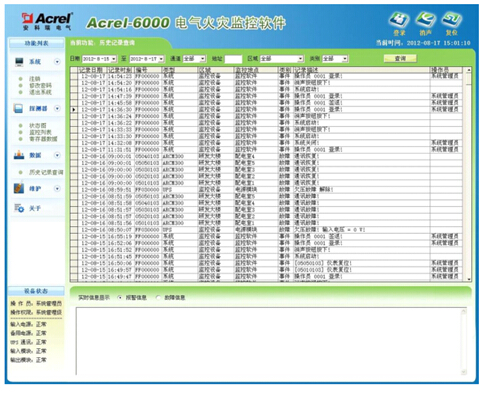The height and width of the screenshot is (393, 487).
Task: Select the 报警信息 radio button
Action: 120,298
